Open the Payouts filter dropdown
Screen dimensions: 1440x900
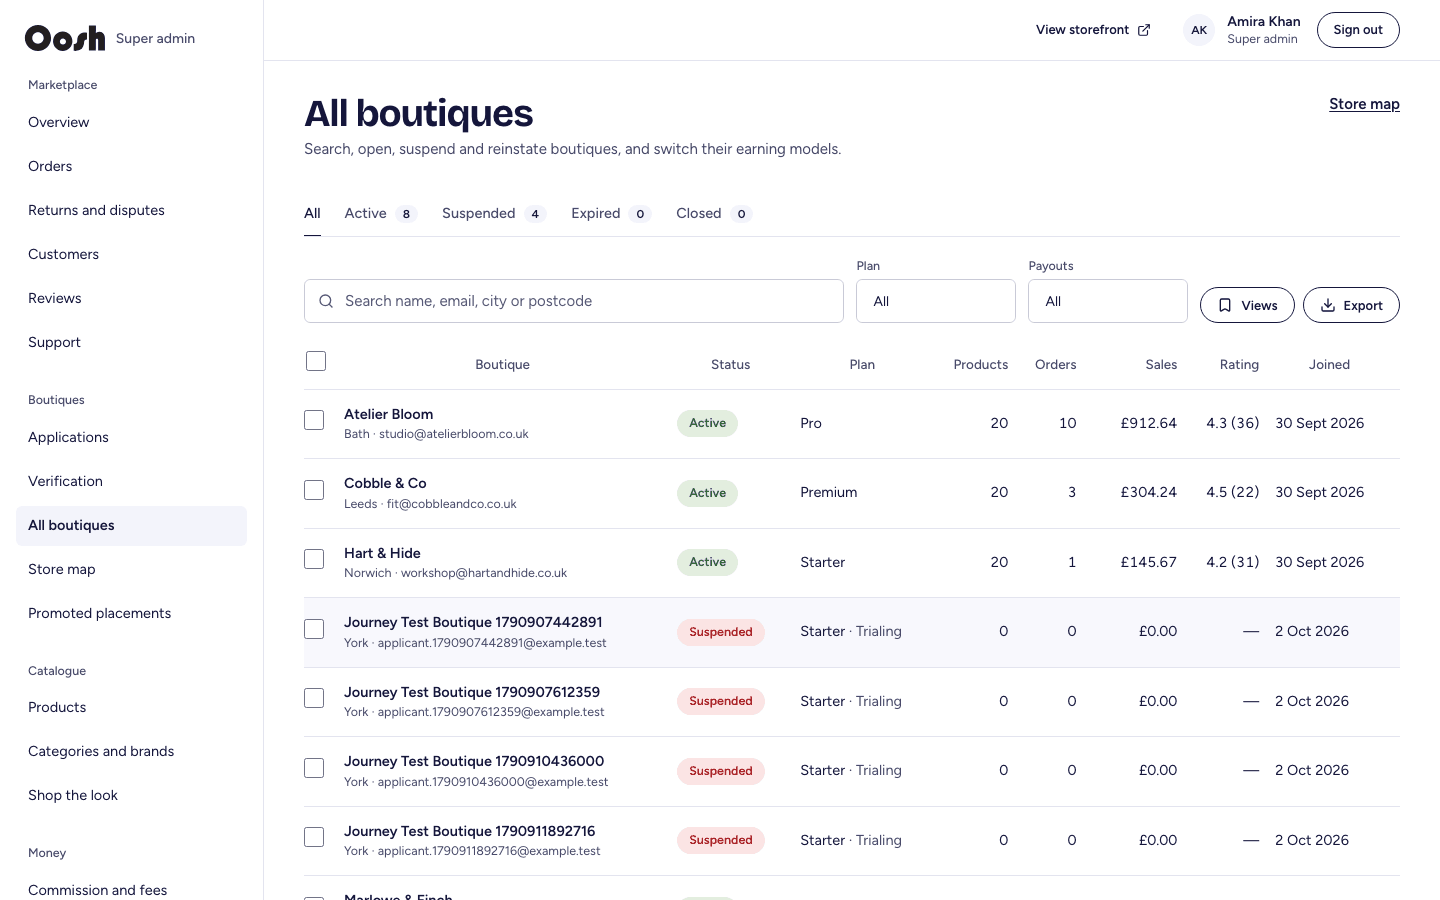1108,301
